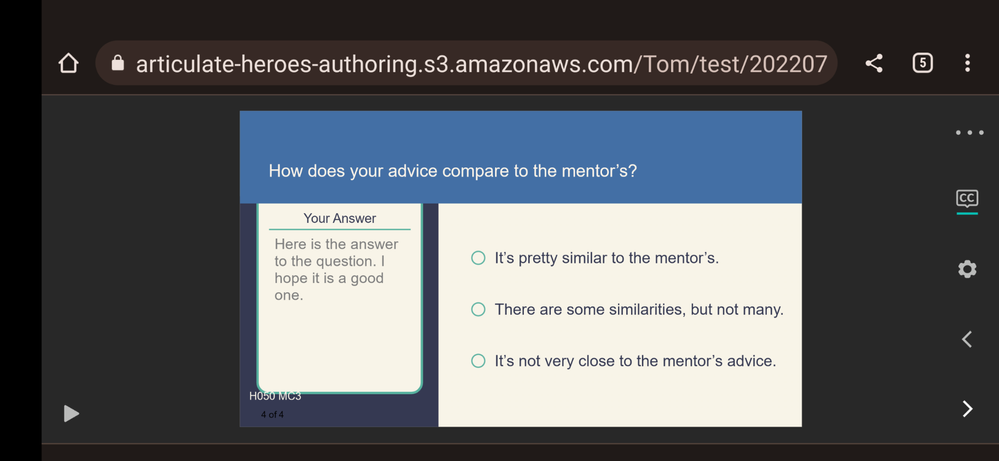
Task: Open the player settings gear
Action: pos(967,269)
